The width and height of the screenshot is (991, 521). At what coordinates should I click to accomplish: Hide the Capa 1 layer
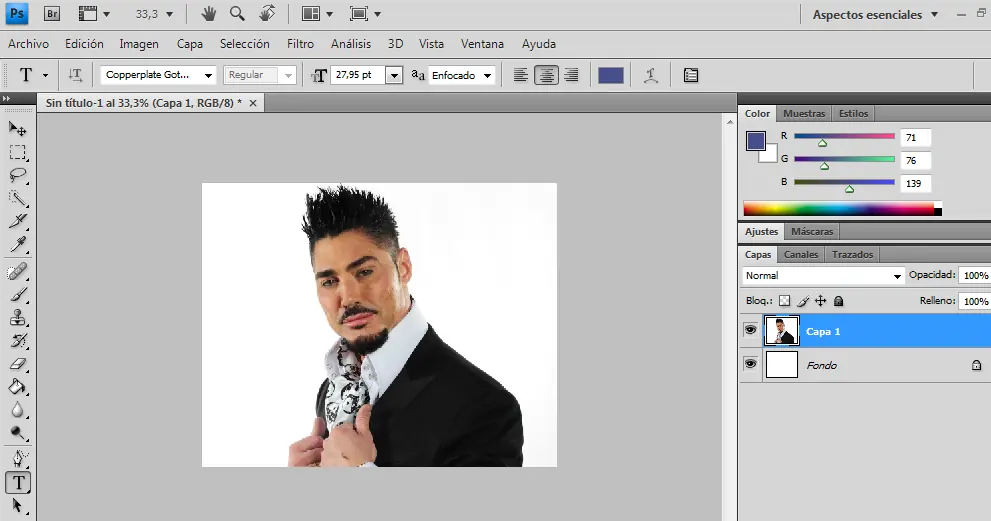coord(750,331)
